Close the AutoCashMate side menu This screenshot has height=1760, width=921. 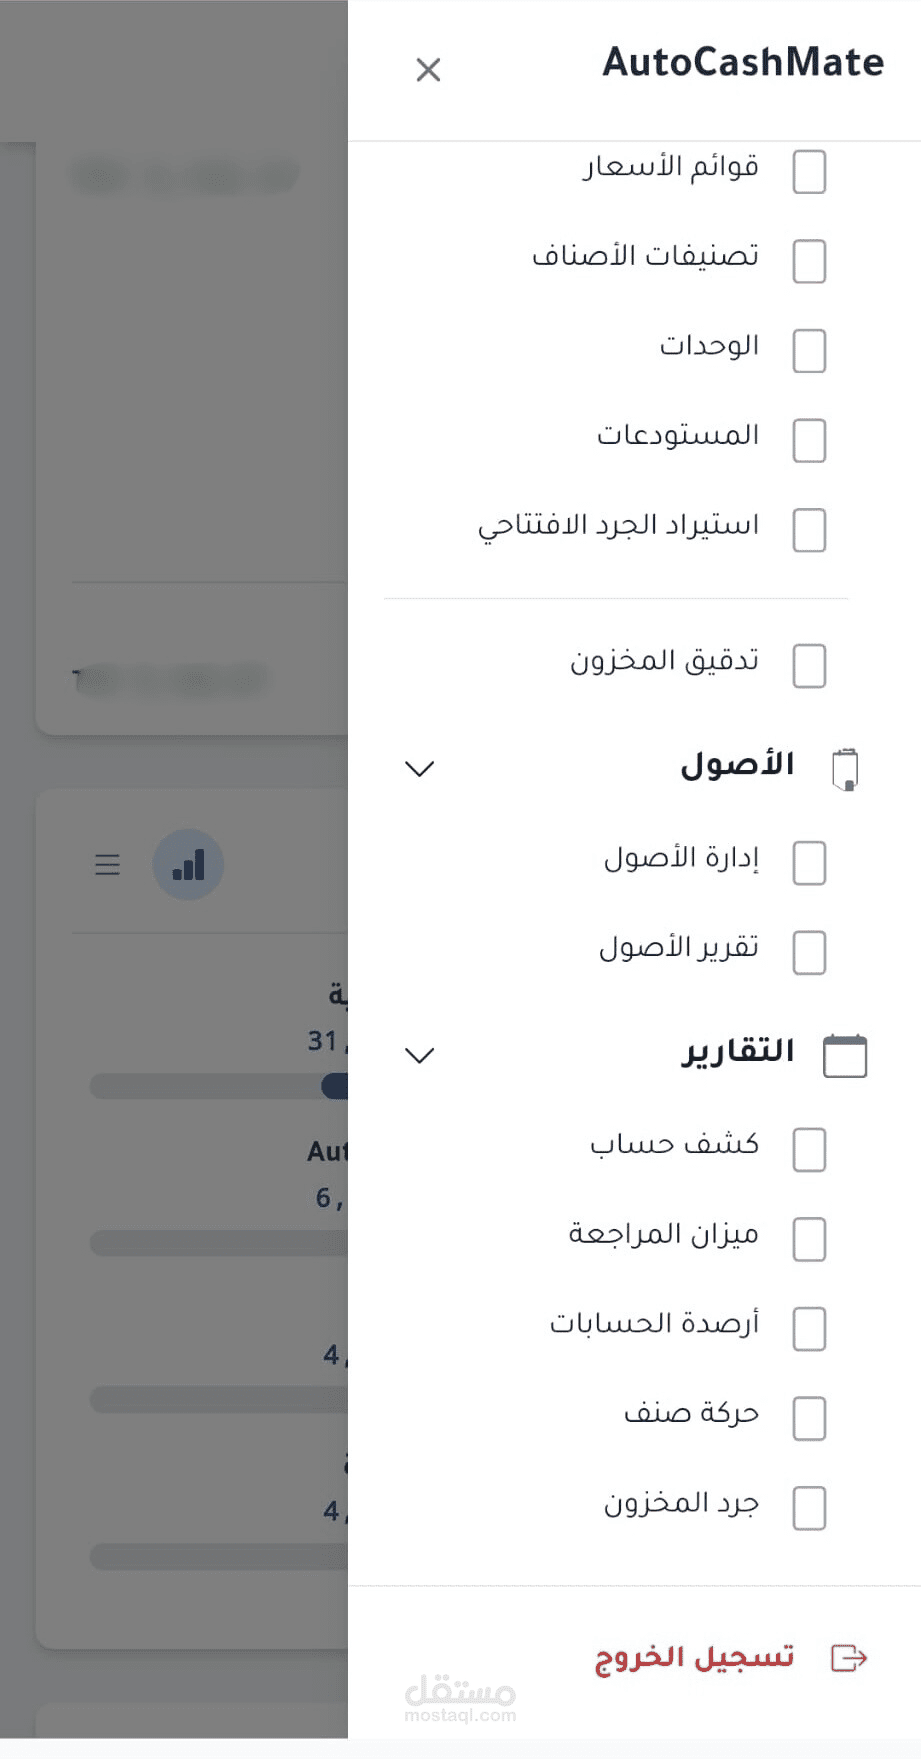point(428,70)
